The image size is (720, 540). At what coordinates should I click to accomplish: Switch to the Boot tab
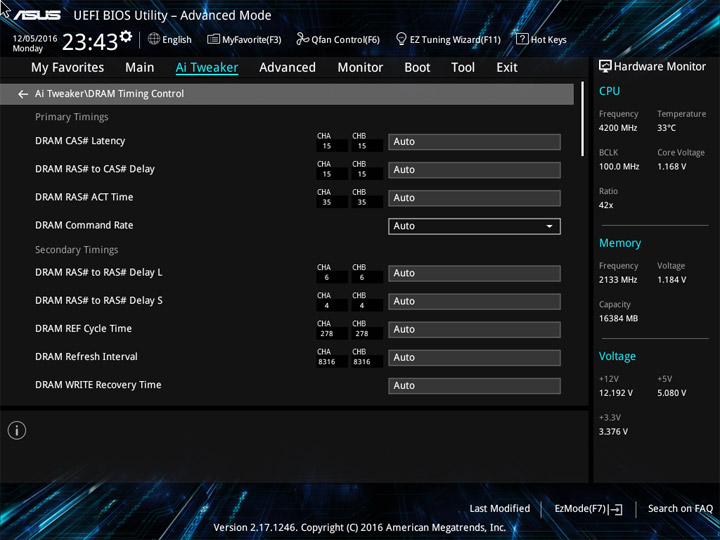417,68
